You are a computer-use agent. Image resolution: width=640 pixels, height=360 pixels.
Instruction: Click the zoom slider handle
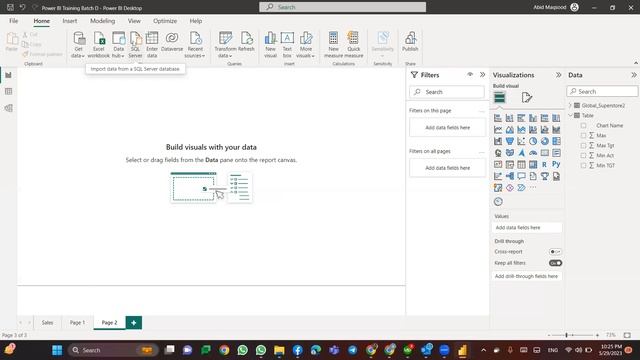point(566,335)
